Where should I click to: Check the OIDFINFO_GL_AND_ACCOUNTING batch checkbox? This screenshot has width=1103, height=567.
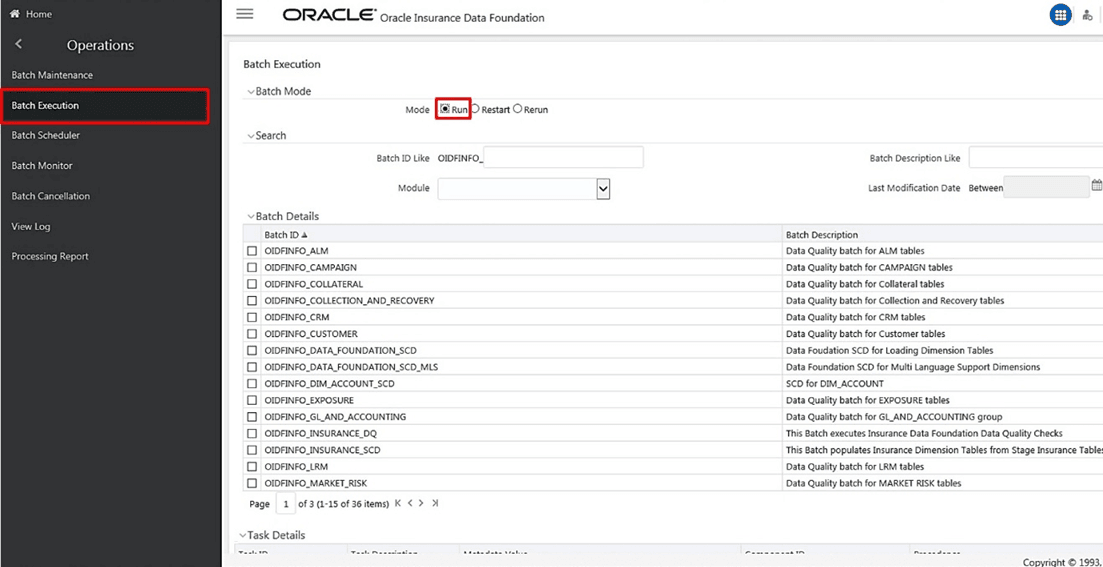(252, 416)
